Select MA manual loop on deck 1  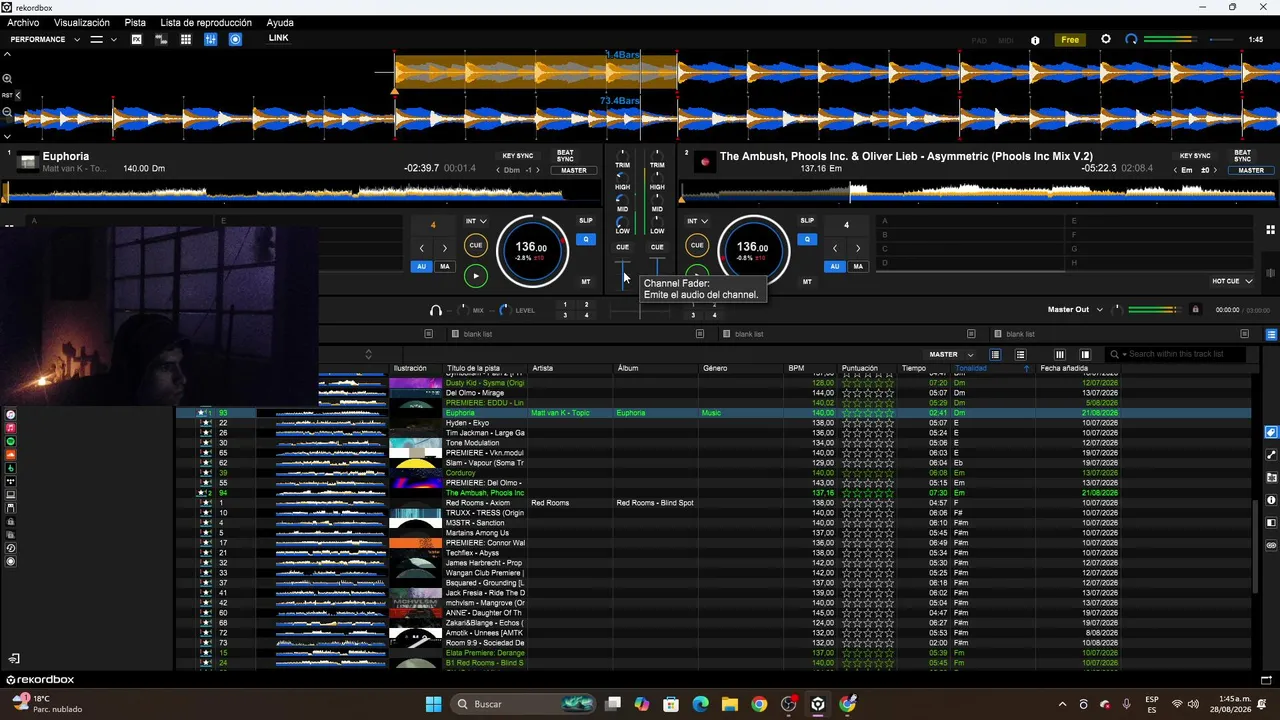[x=444, y=267]
